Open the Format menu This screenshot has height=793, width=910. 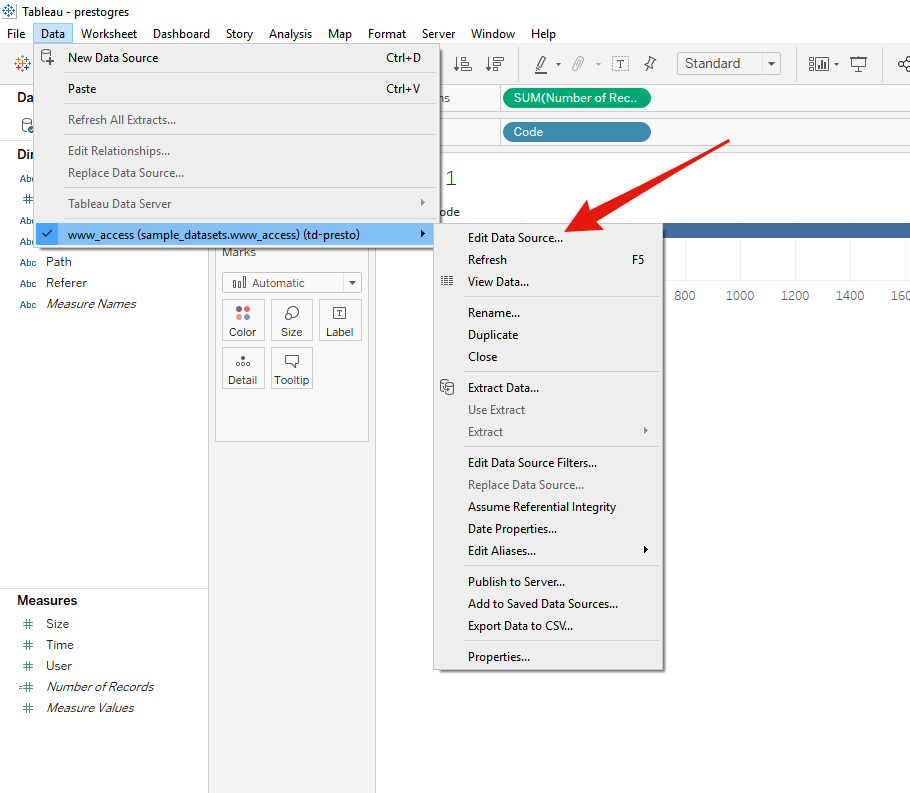click(387, 34)
